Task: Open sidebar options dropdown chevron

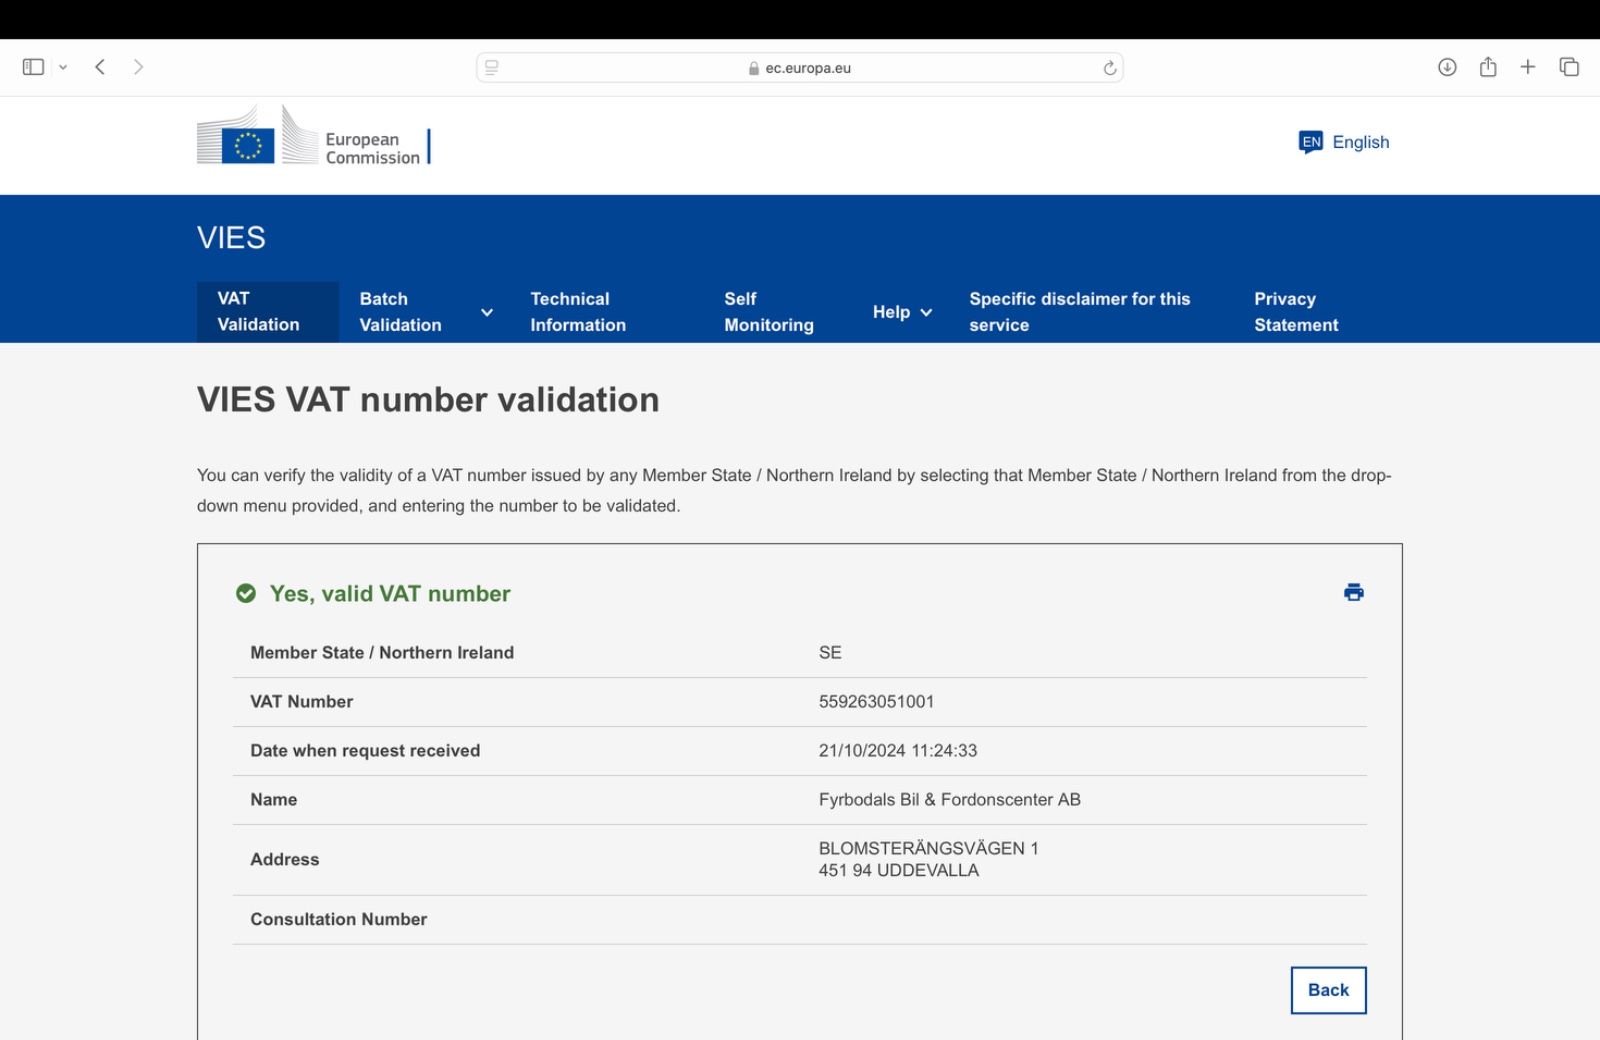Action: [x=63, y=67]
